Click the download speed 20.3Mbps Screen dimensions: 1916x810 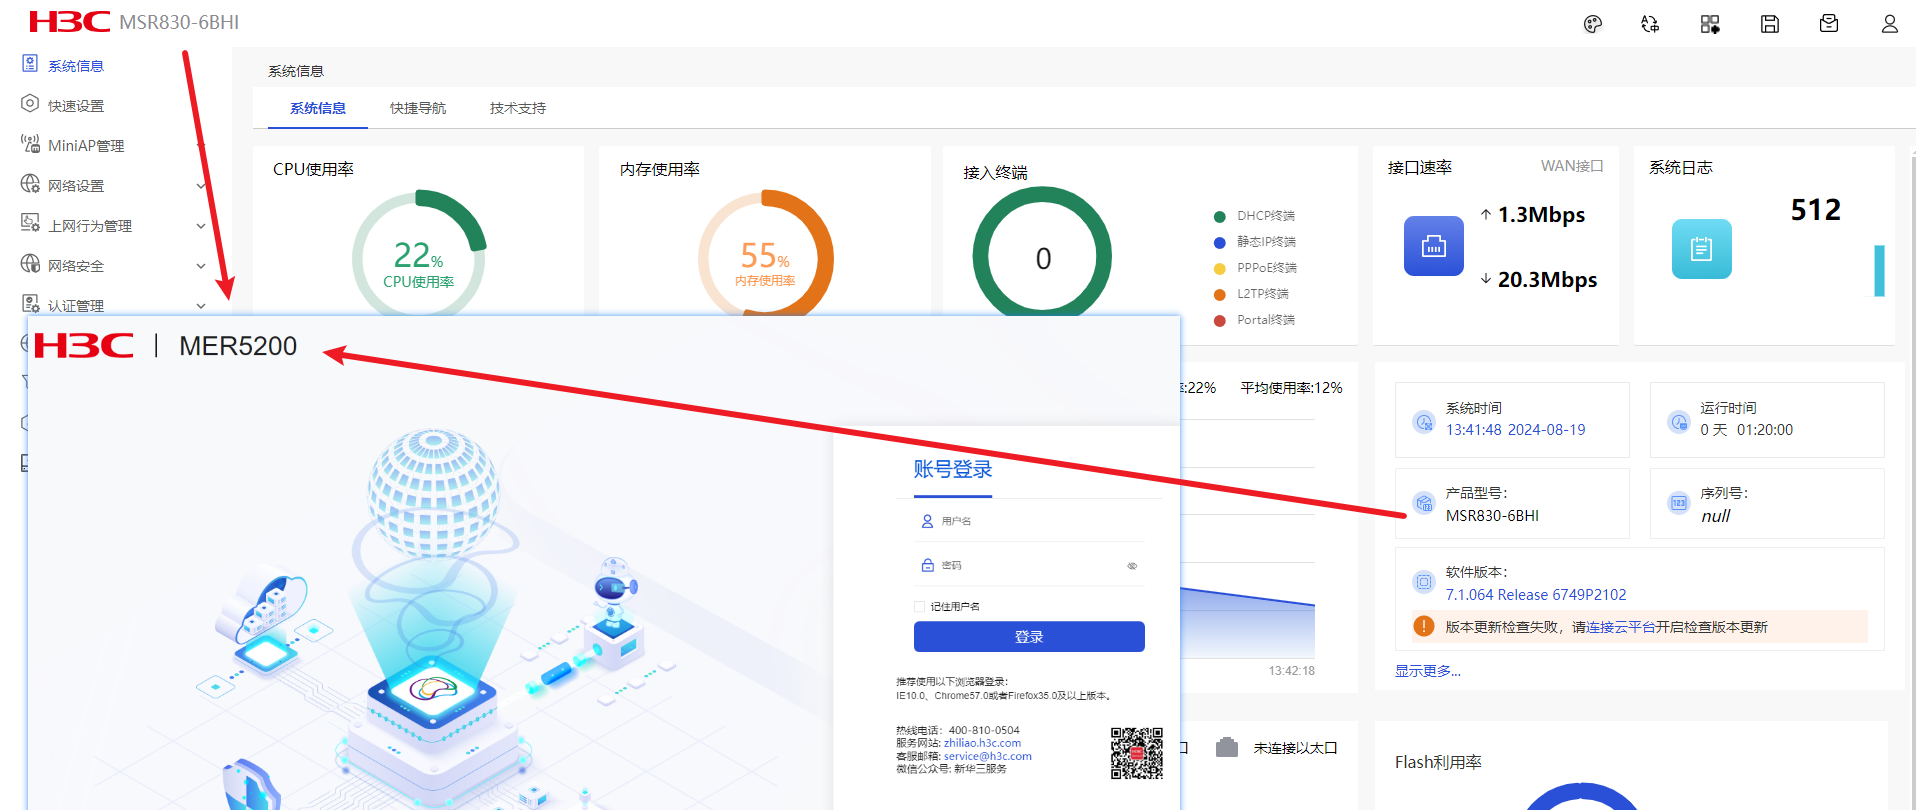(x=1547, y=280)
